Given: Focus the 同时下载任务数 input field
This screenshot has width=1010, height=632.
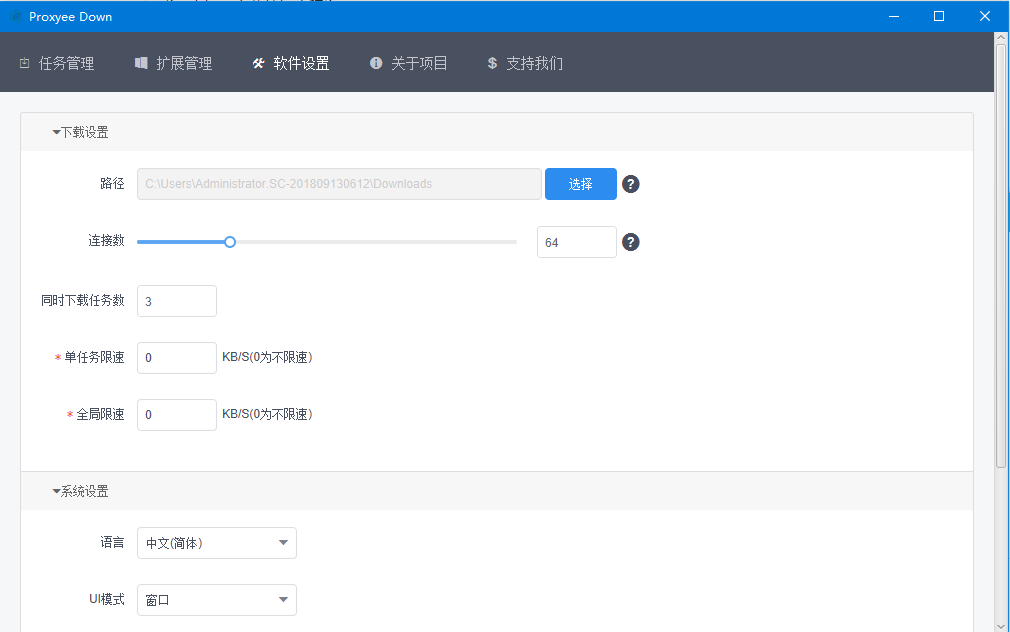Looking at the screenshot, I should tap(176, 301).
